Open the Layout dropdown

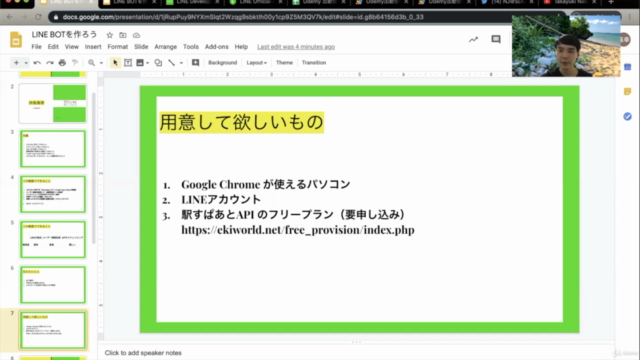[x=256, y=62]
